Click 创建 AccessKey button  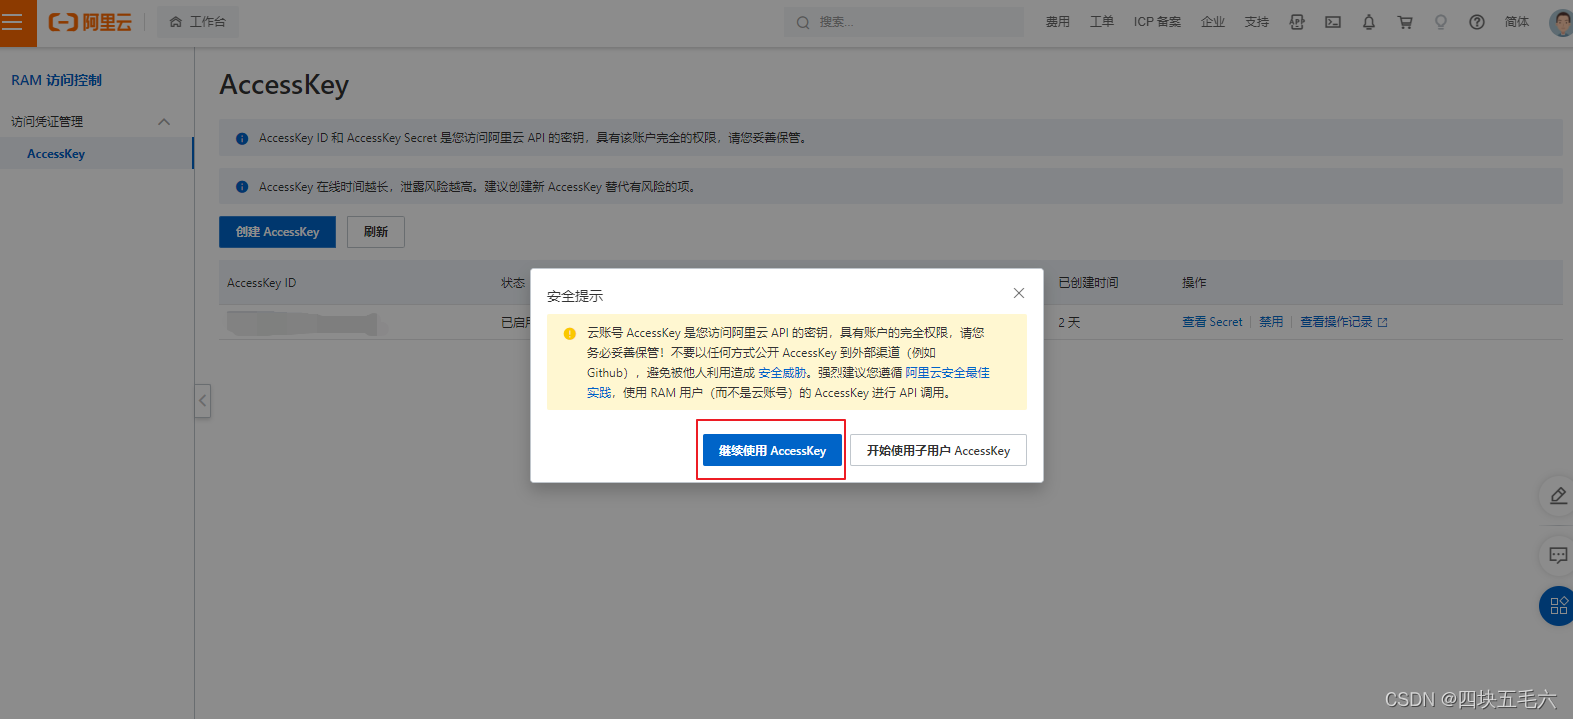click(278, 232)
